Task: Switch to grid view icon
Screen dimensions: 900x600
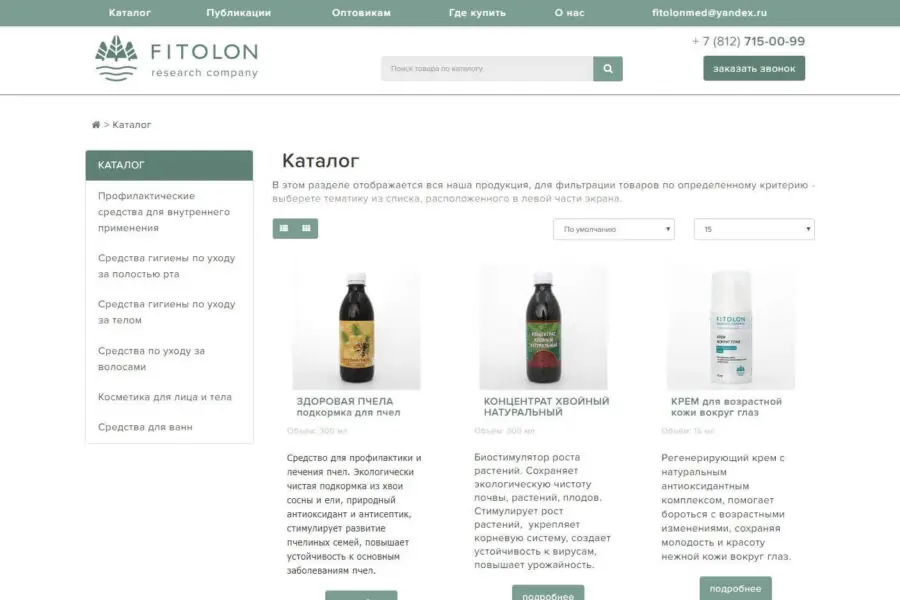Action: (307, 229)
